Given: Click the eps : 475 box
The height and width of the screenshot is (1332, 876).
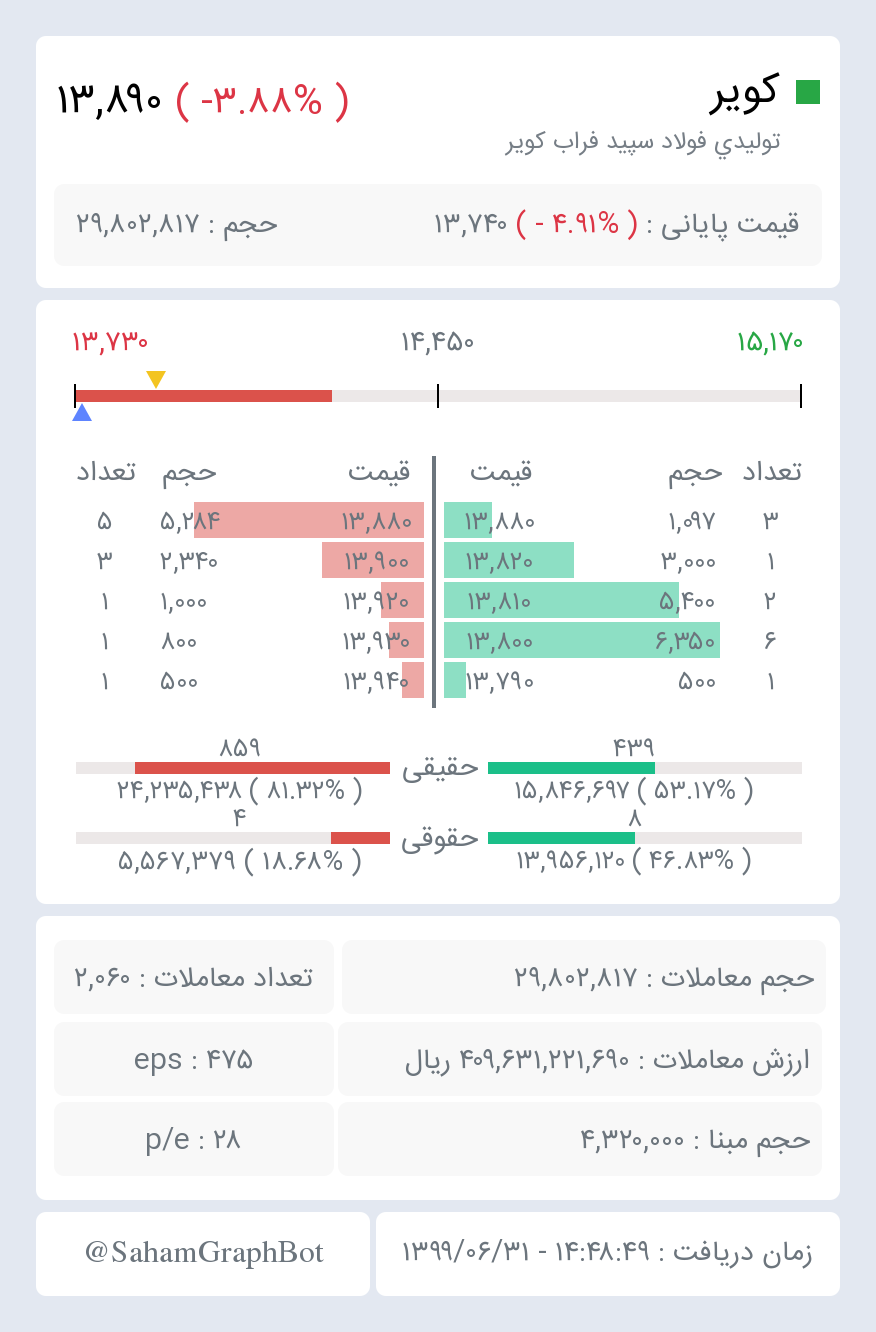Looking at the screenshot, I should coord(194,1059).
